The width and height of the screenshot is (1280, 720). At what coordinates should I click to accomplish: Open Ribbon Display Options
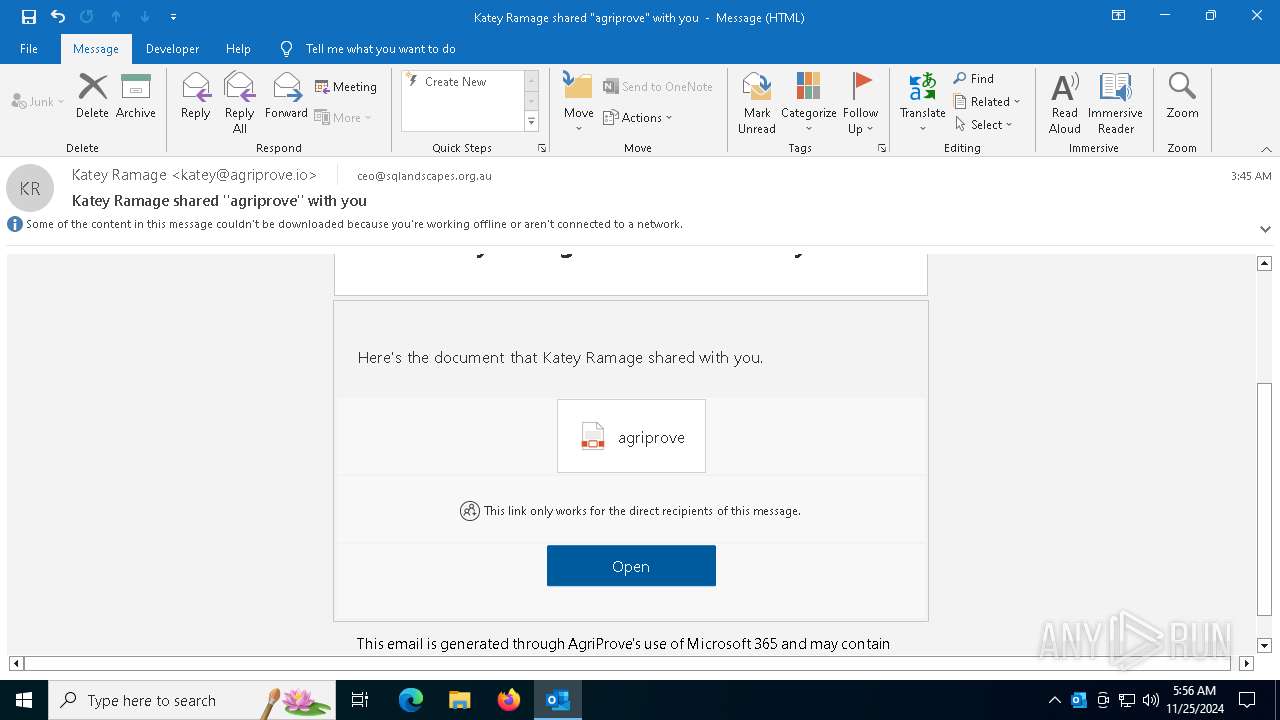click(x=1119, y=16)
